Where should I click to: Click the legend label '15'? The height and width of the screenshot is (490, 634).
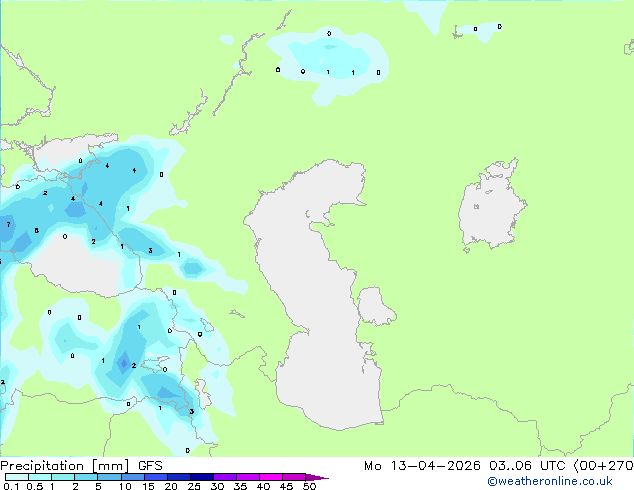(148, 486)
